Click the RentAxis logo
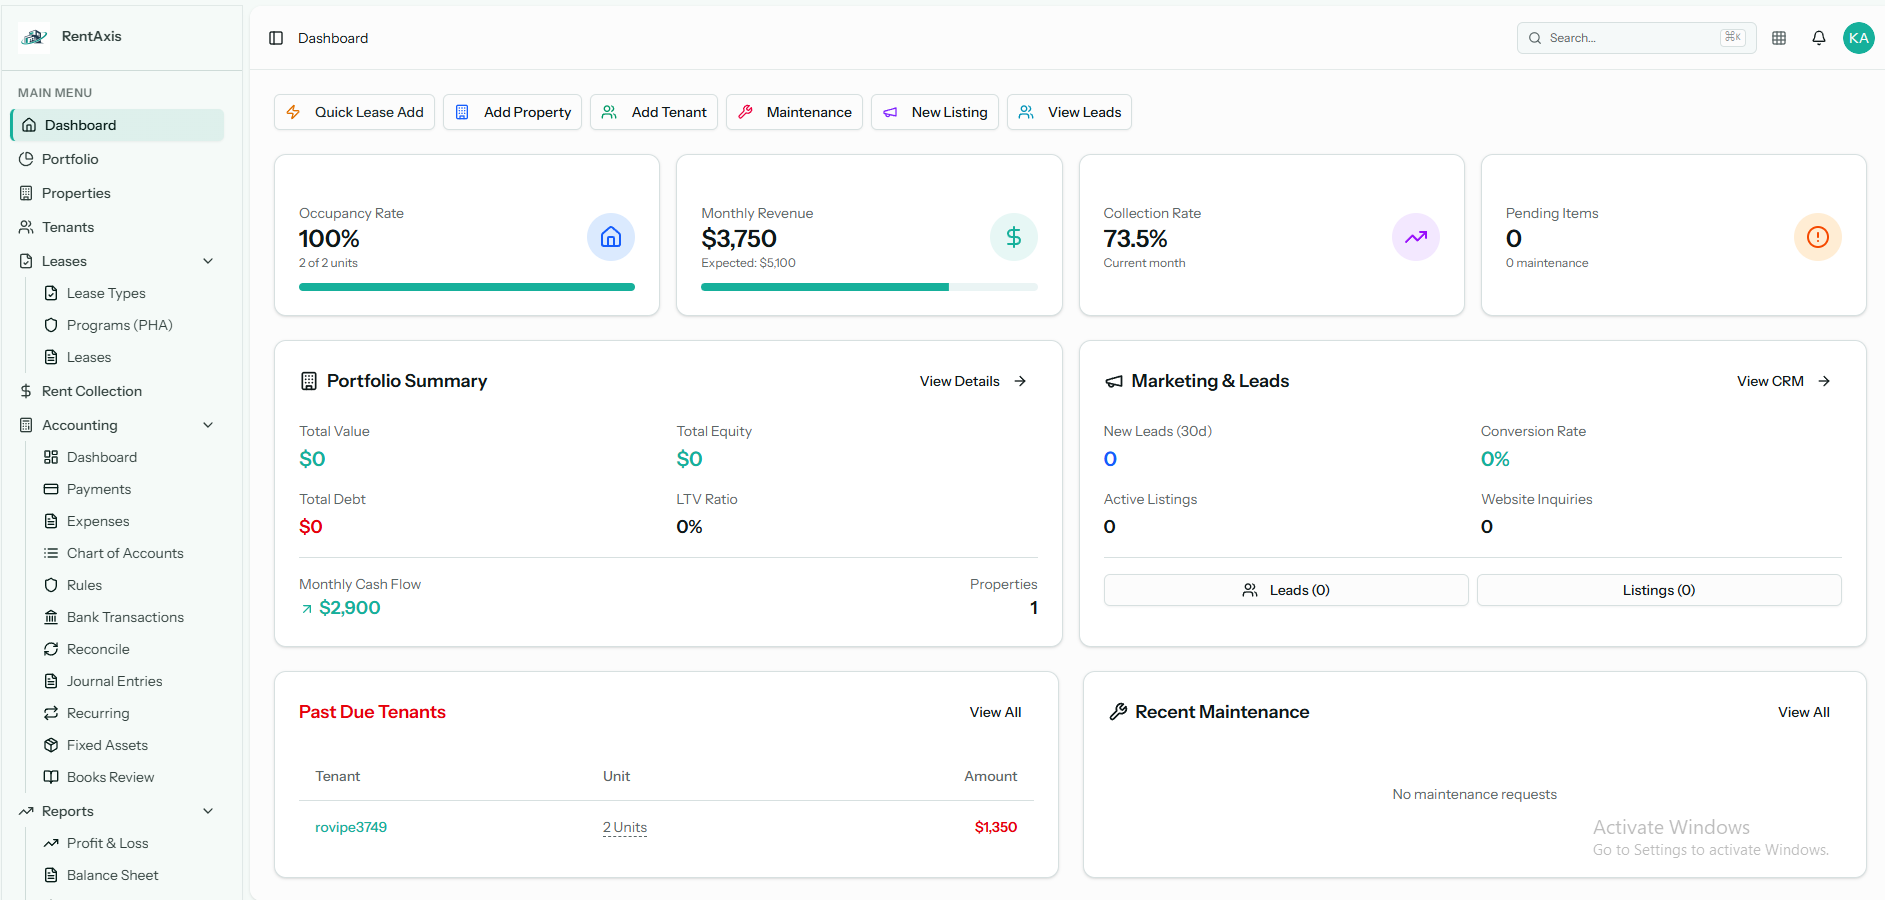The image size is (1885, 900). click(35, 37)
